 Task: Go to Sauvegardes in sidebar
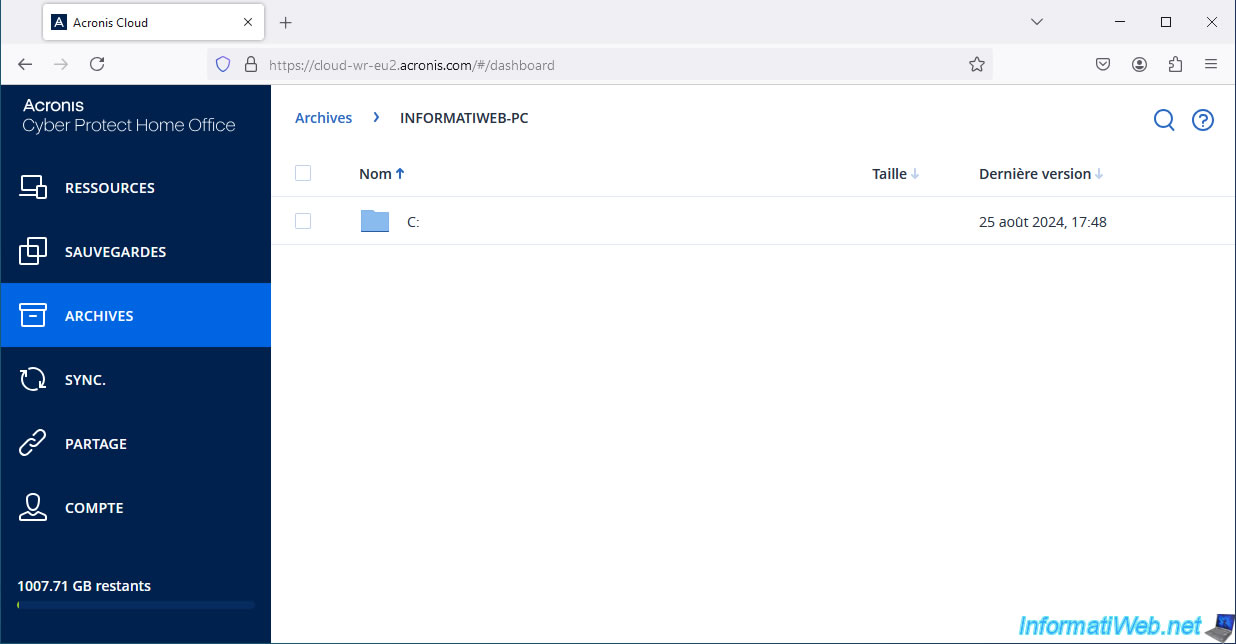click(x=115, y=252)
